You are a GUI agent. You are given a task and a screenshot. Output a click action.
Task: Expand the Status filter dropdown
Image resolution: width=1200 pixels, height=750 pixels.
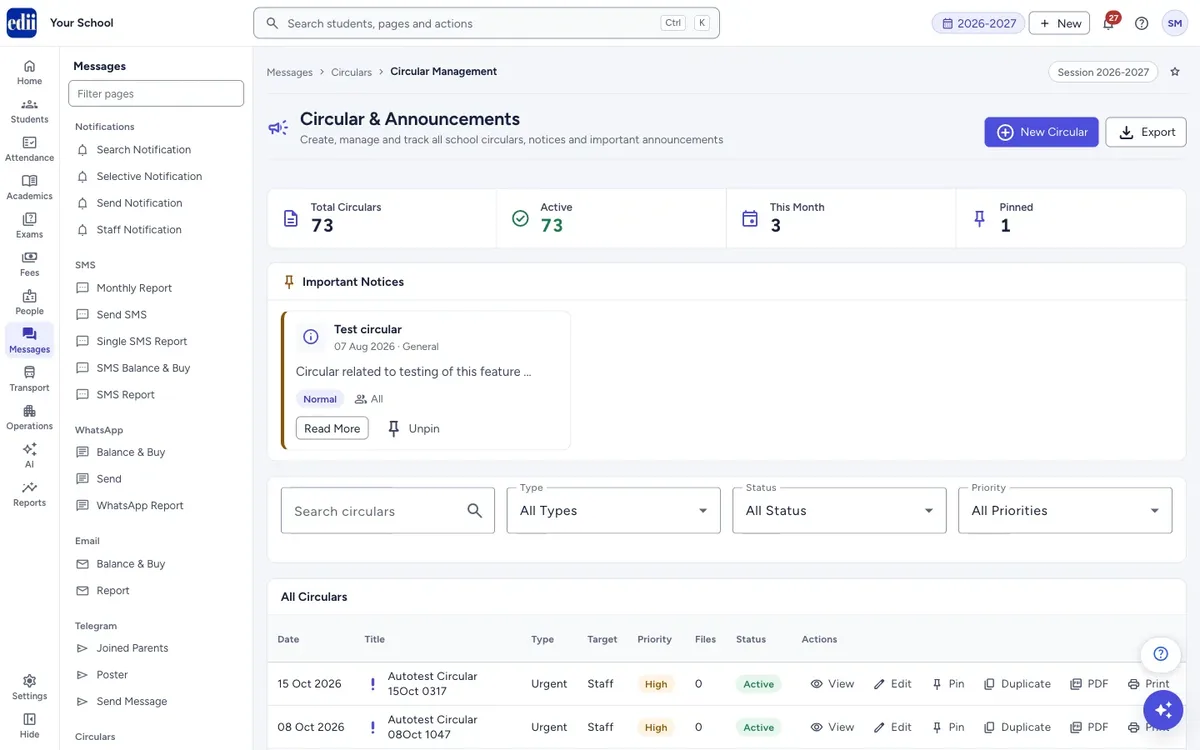[840, 510]
